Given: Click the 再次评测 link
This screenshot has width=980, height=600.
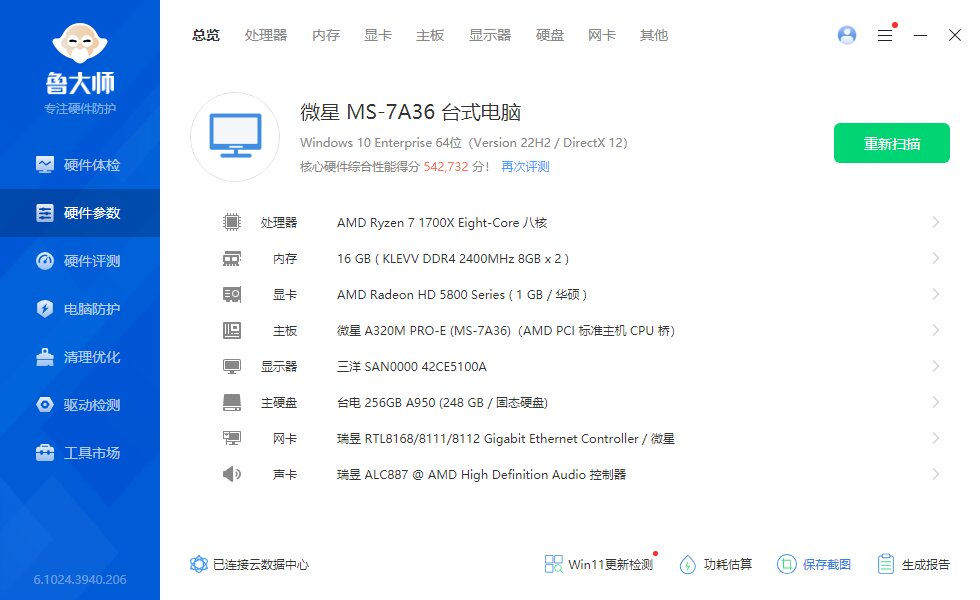Looking at the screenshot, I should point(525,167).
